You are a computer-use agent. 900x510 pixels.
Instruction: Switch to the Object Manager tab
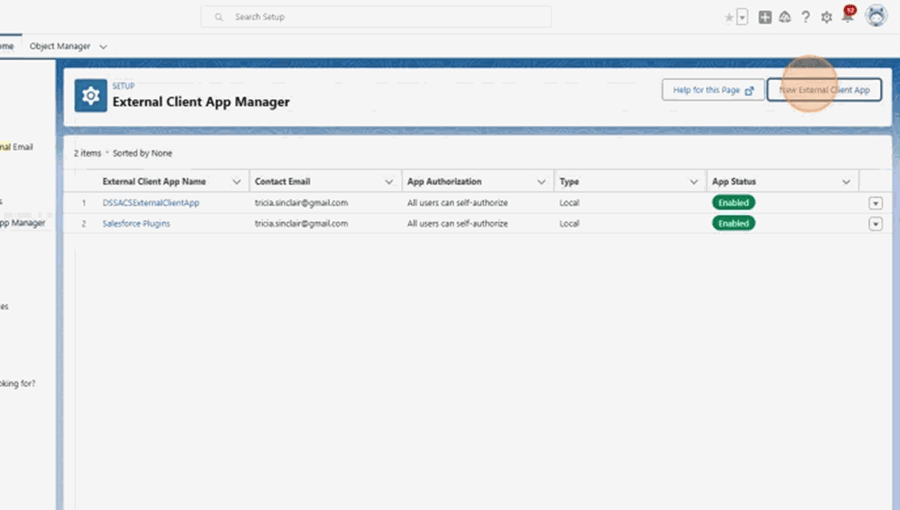pos(60,46)
